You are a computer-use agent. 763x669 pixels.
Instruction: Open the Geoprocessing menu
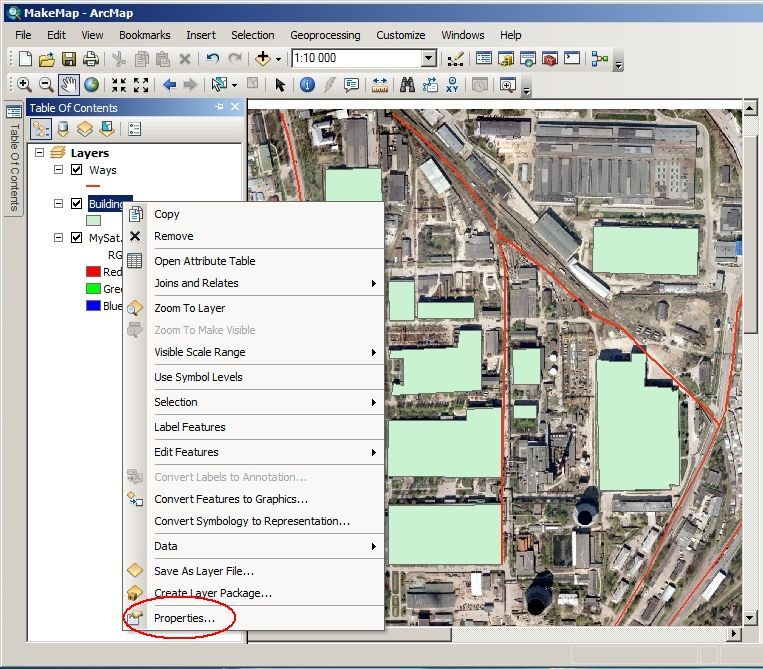[x=325, y=35]
